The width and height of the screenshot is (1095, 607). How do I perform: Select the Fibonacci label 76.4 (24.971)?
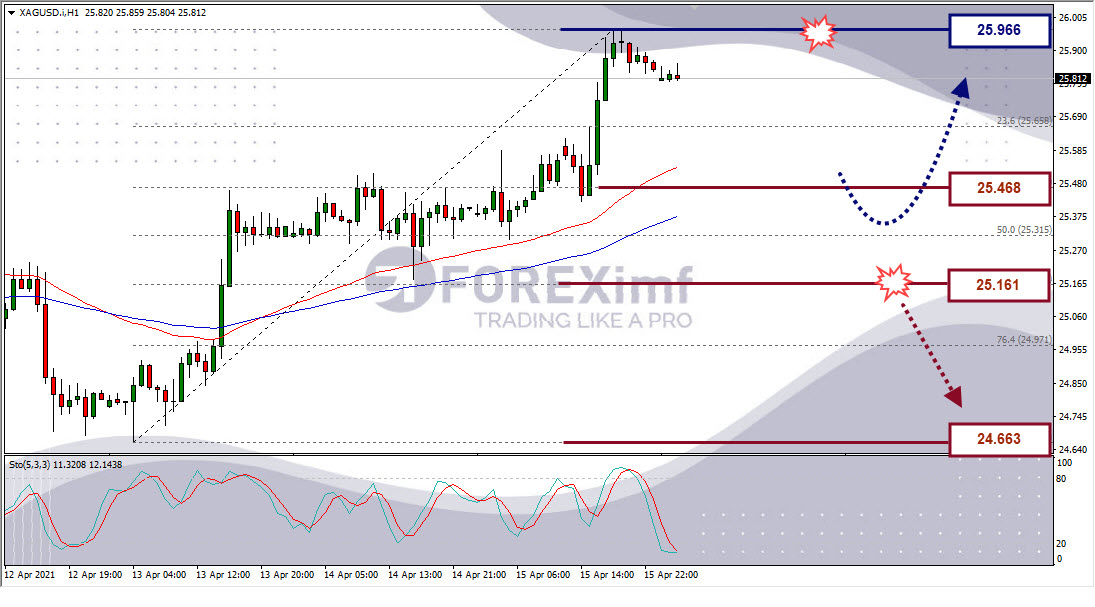pyautogui.click(x=1024, y=339)
